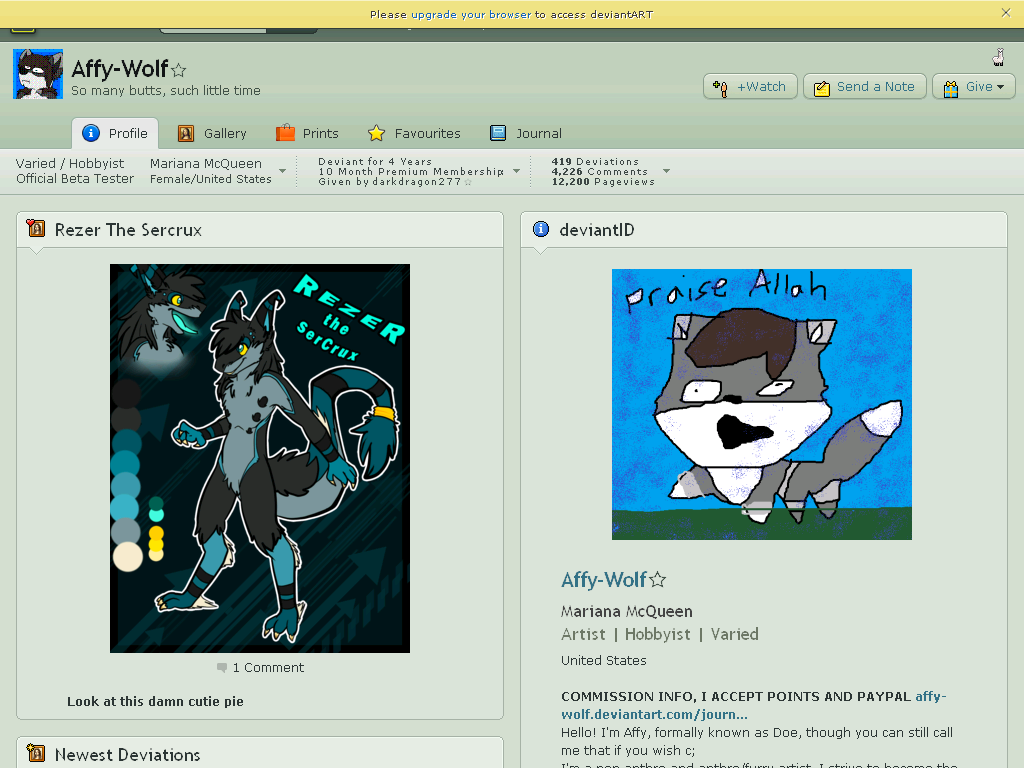Click the Prints shopping bag icon
The image size is (1024, 768).
(285, 133)
